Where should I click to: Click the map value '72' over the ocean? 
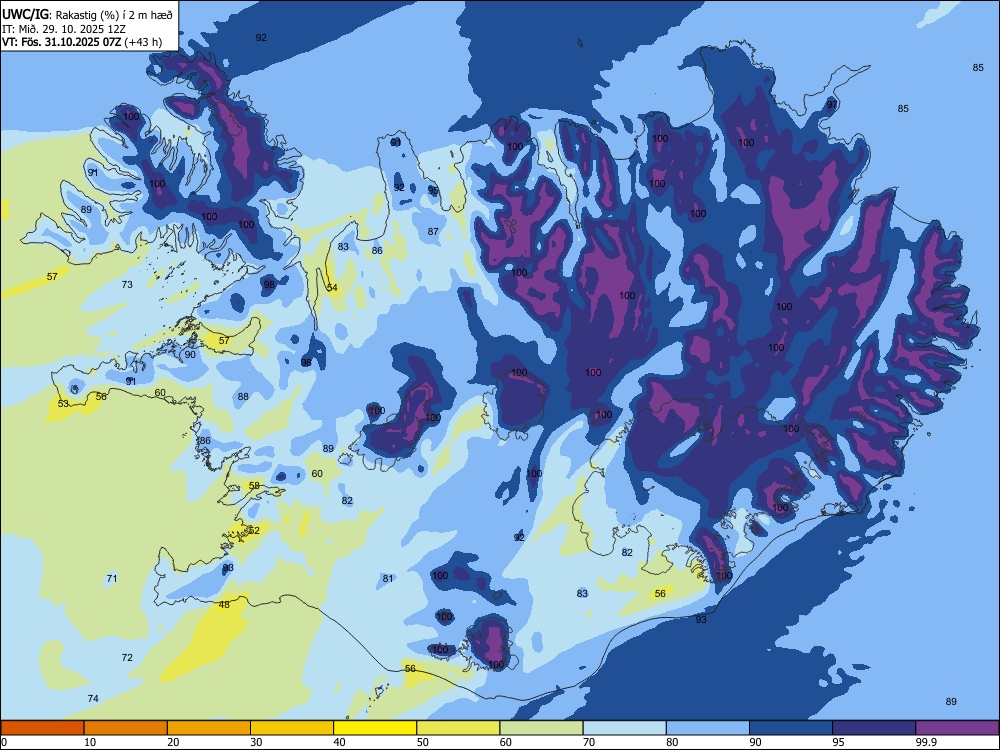tap(127, 657)
